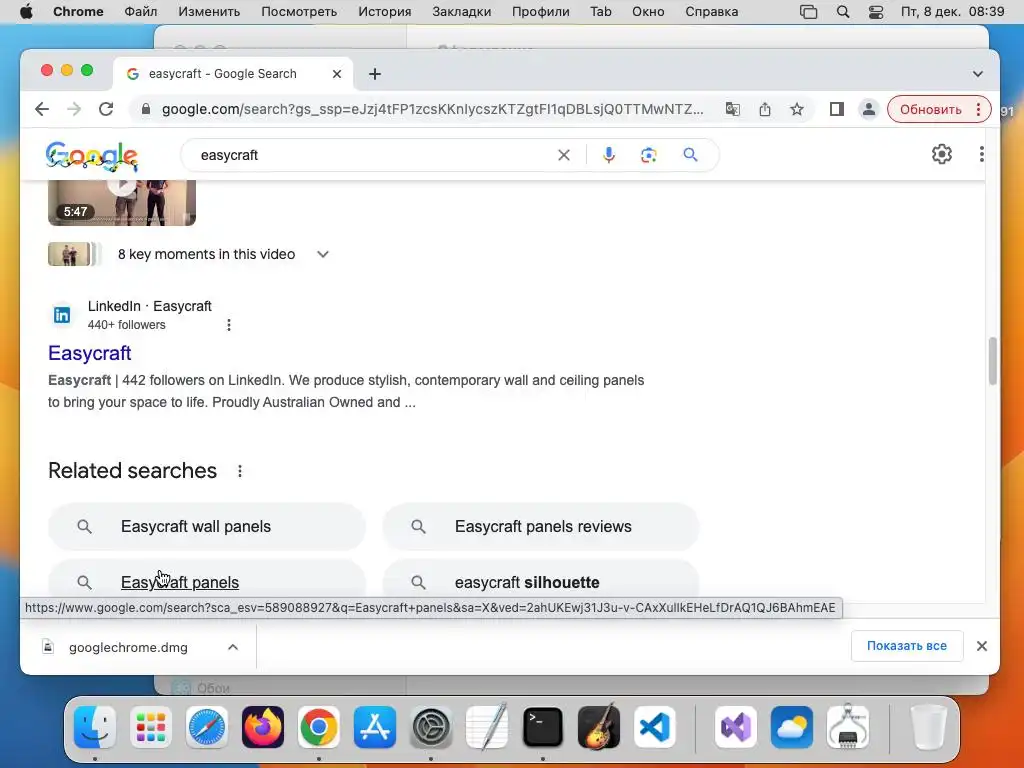The height and width of the screenshot is (768, 1024).
Task: Open System Settings from the dock
Action: 431,727
